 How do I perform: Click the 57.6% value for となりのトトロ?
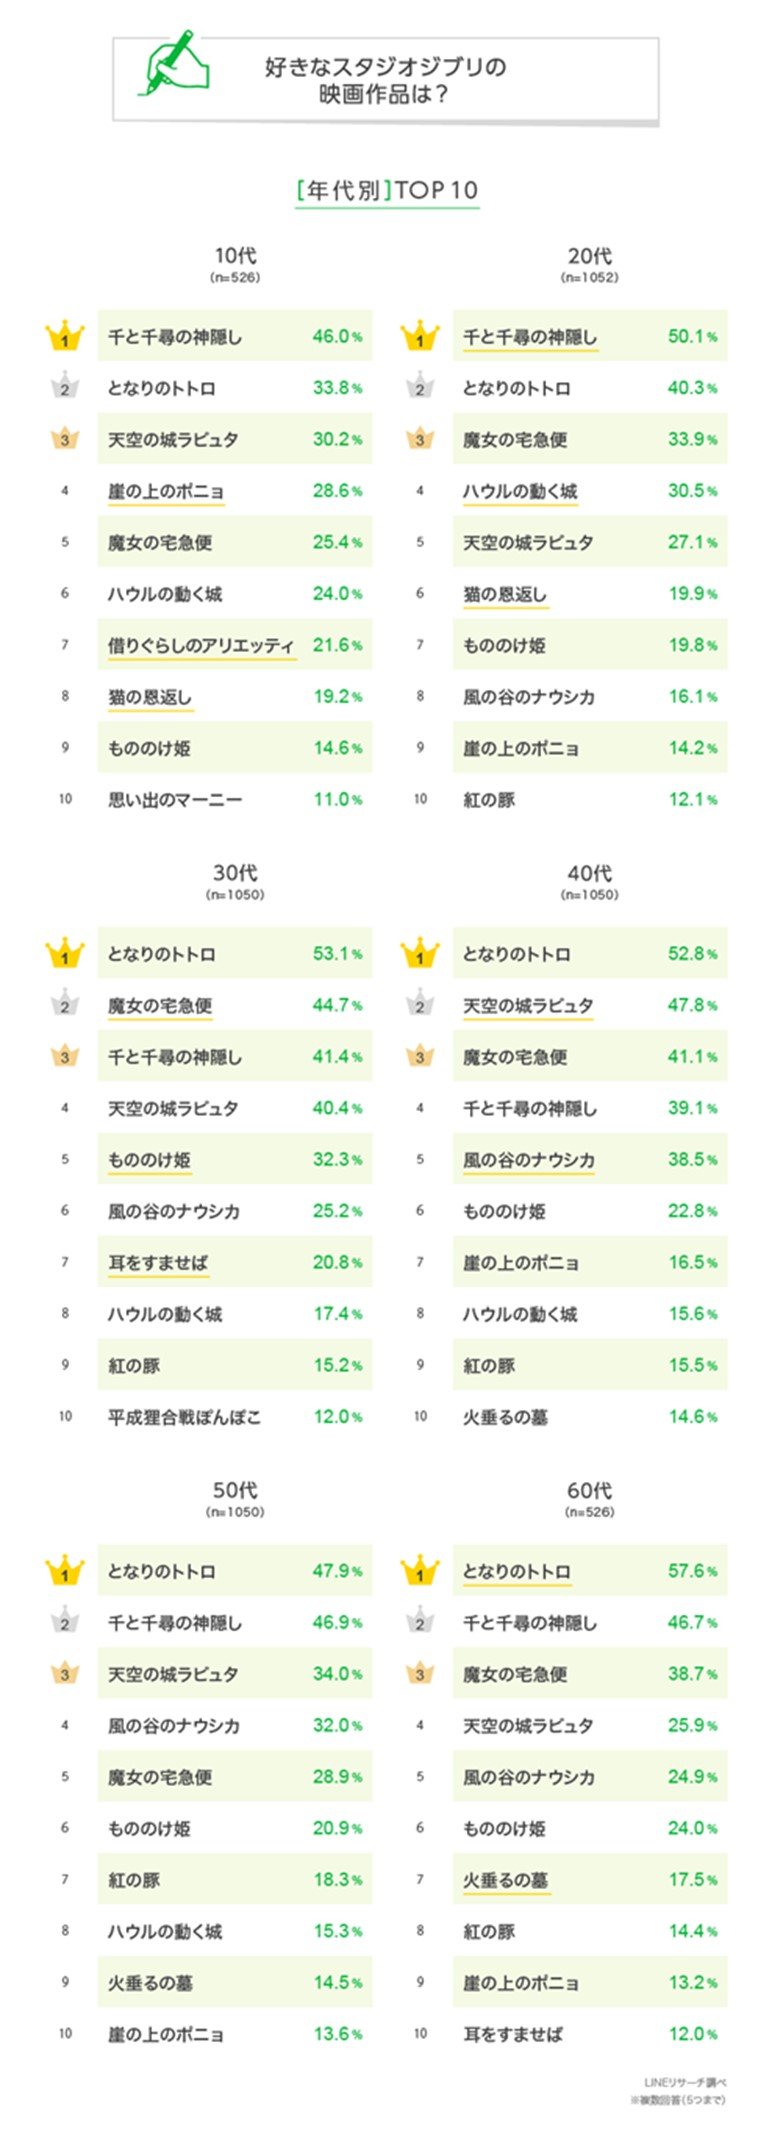click(x=692, y=1571)
